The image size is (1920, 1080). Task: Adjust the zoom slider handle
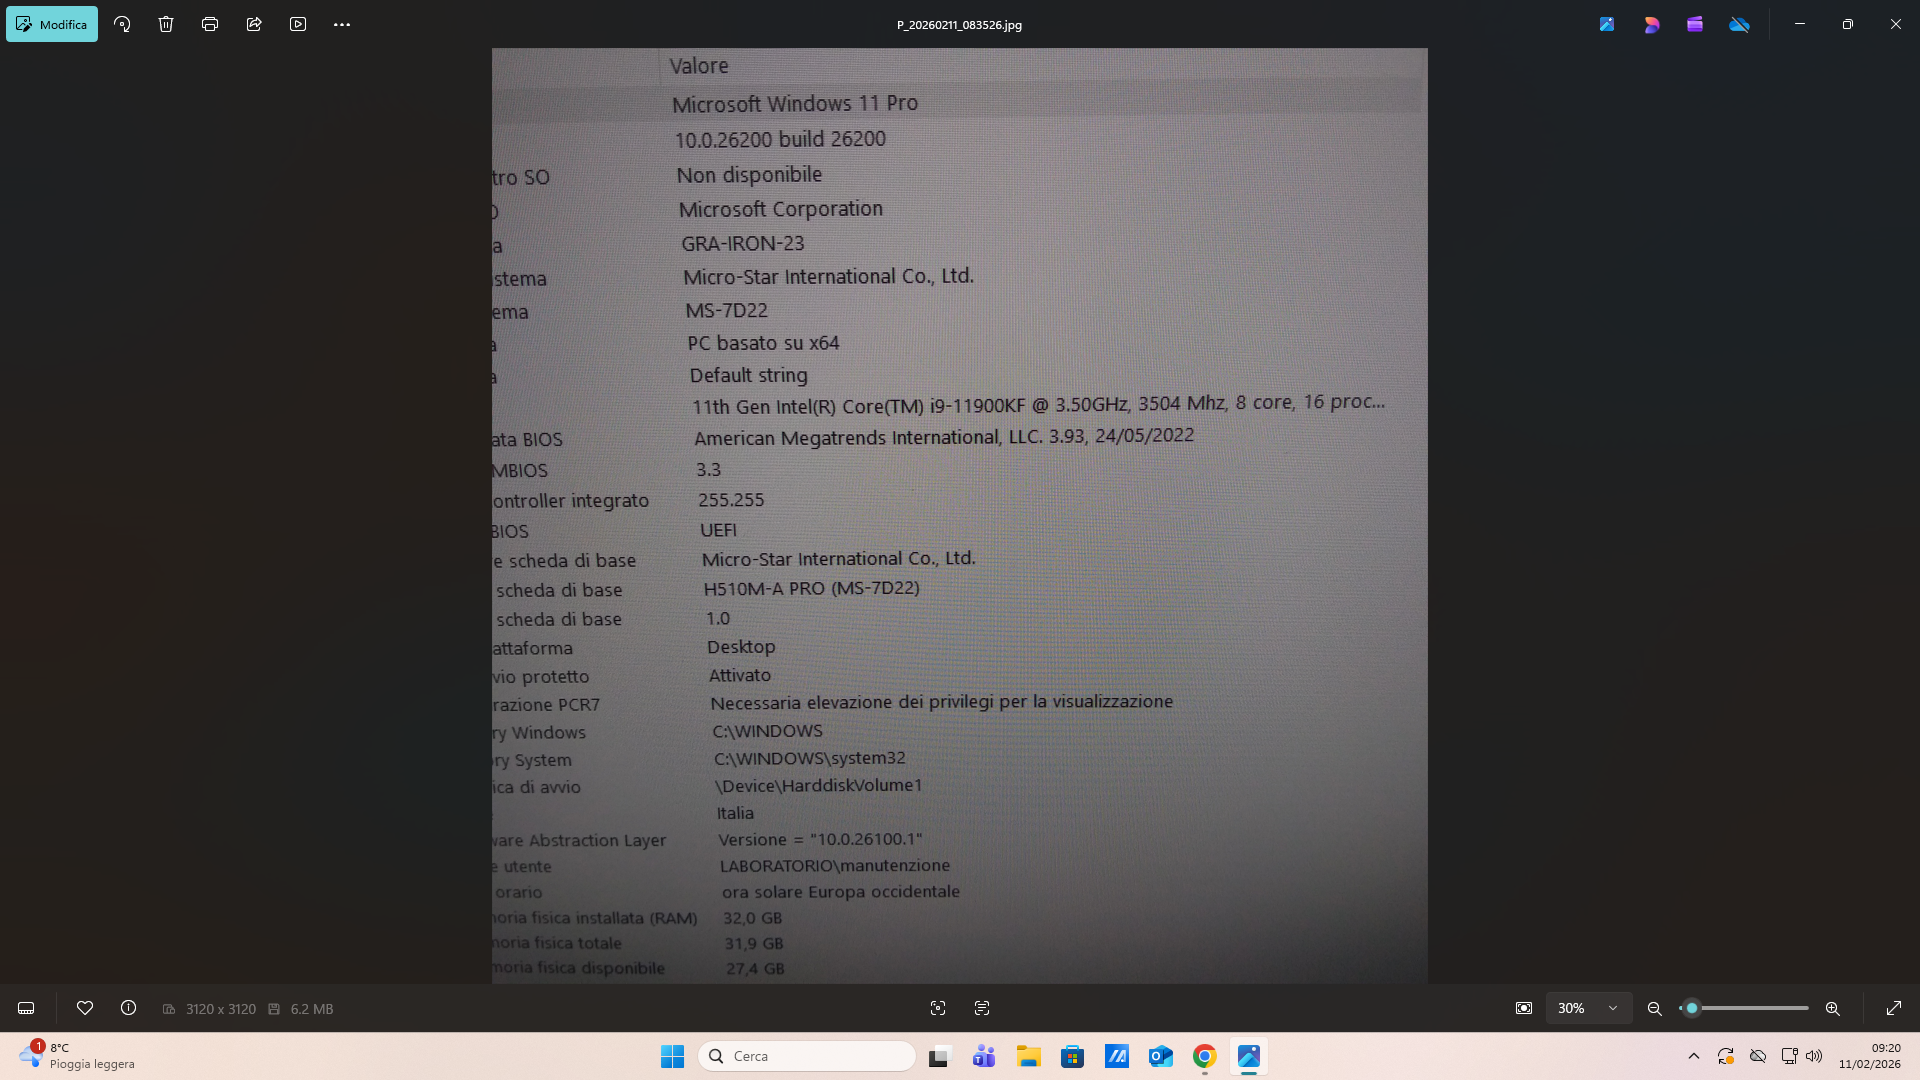coord(1692,1008)
